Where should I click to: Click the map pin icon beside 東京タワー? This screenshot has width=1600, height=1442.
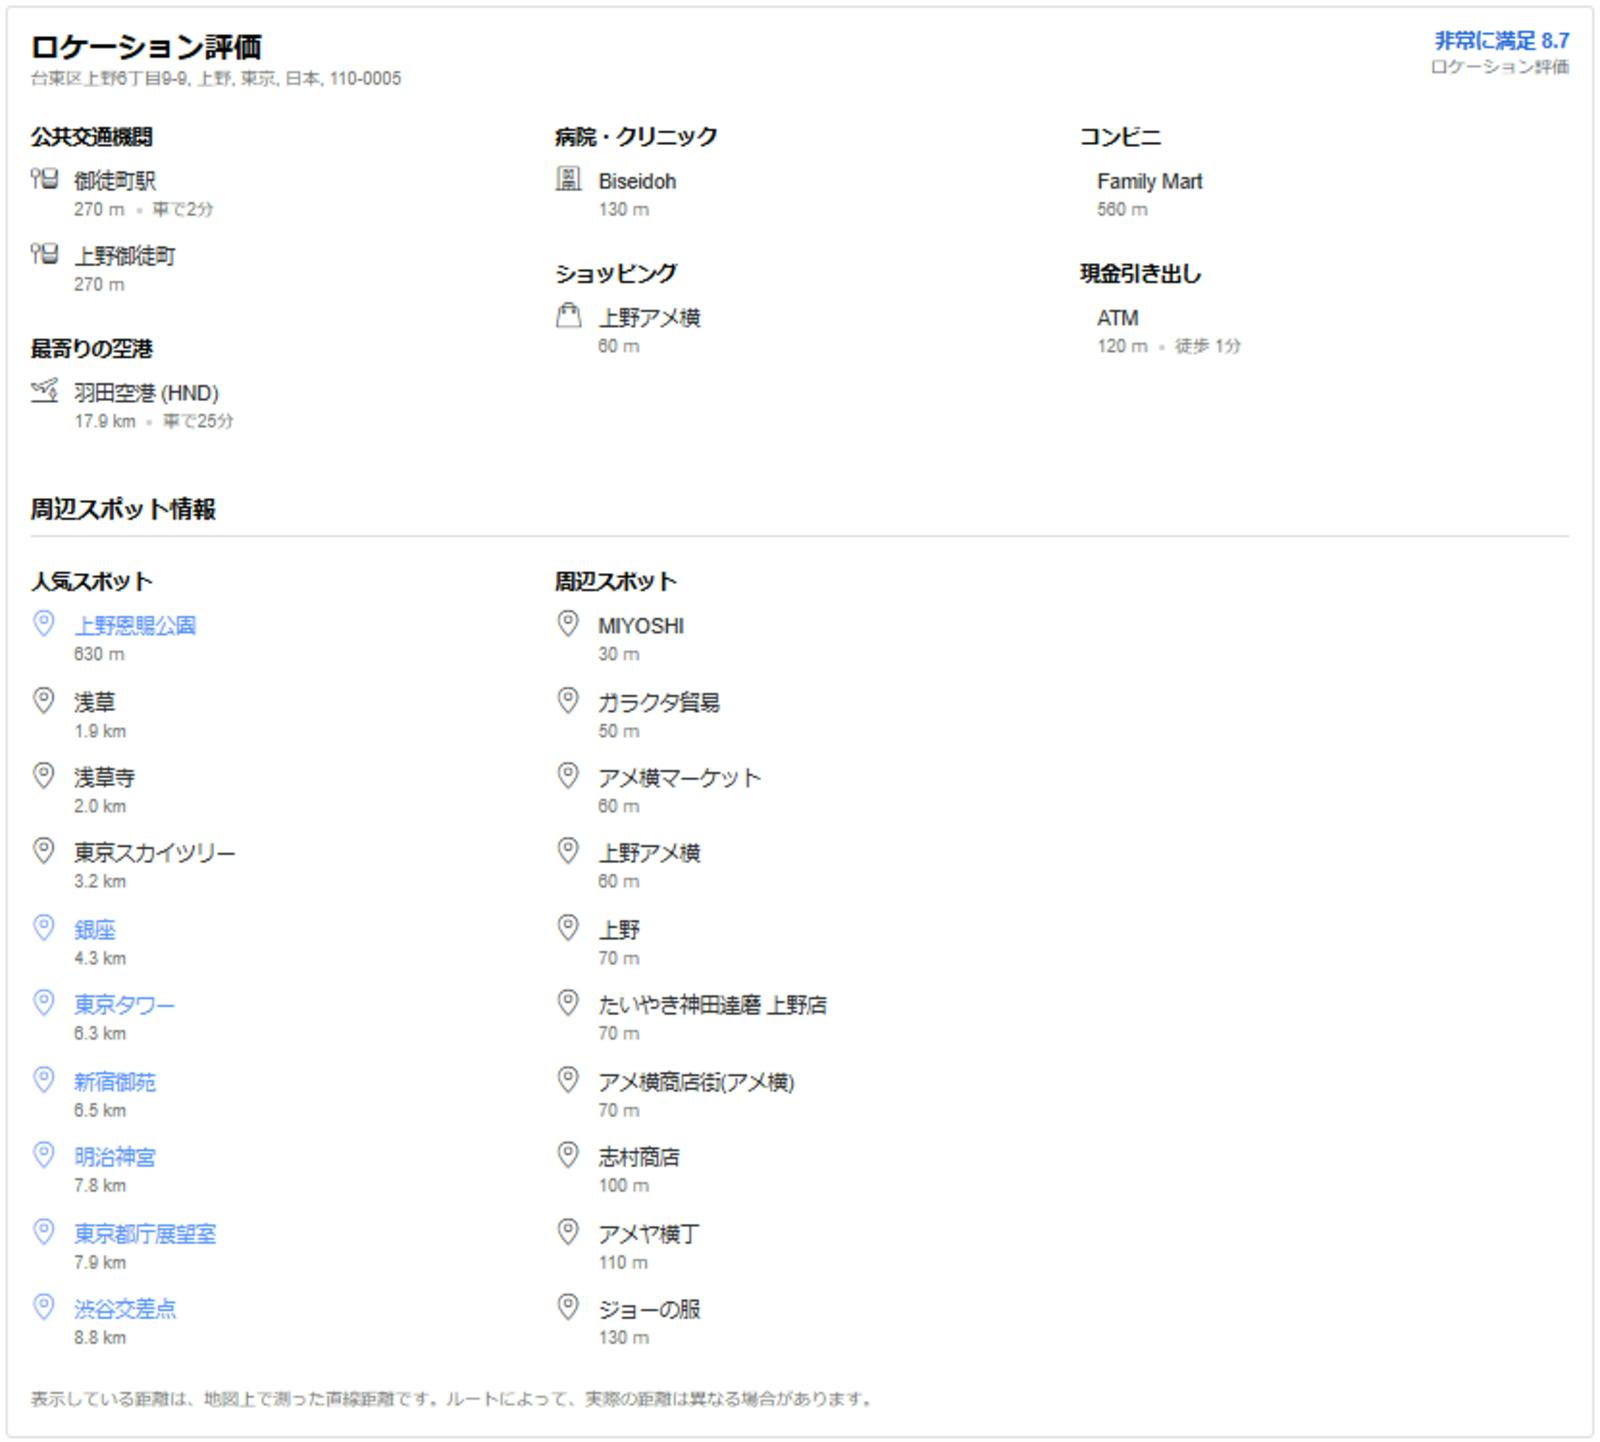44,1002
